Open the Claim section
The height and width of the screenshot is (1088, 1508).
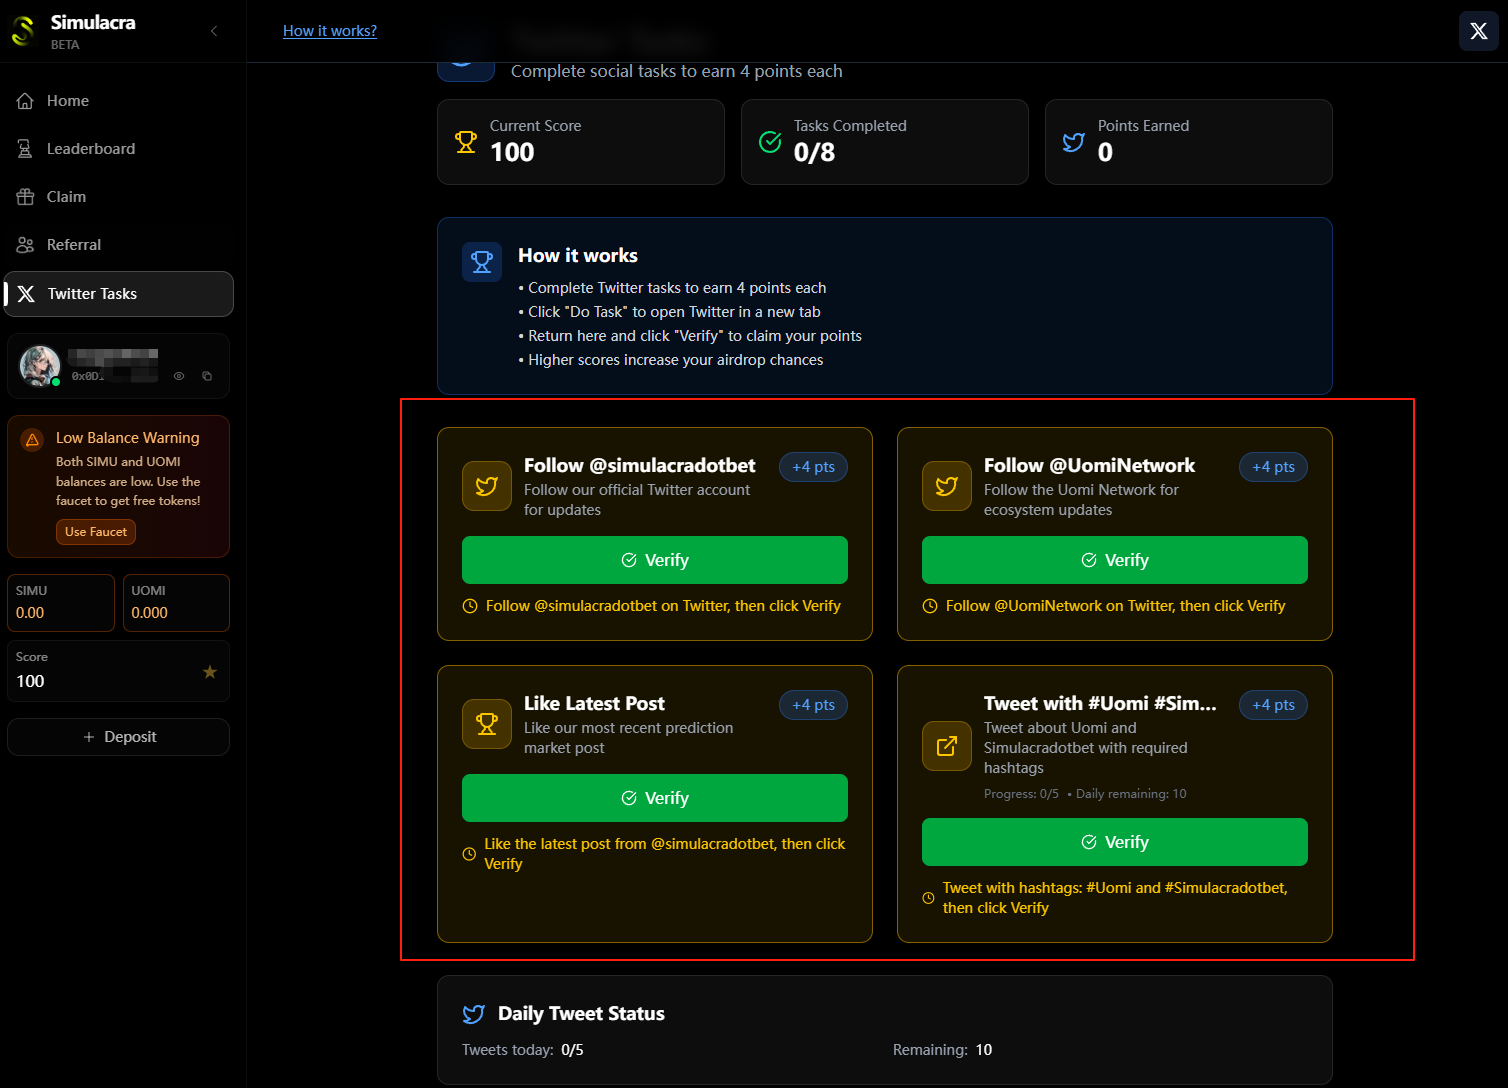[x=66, y=197]
